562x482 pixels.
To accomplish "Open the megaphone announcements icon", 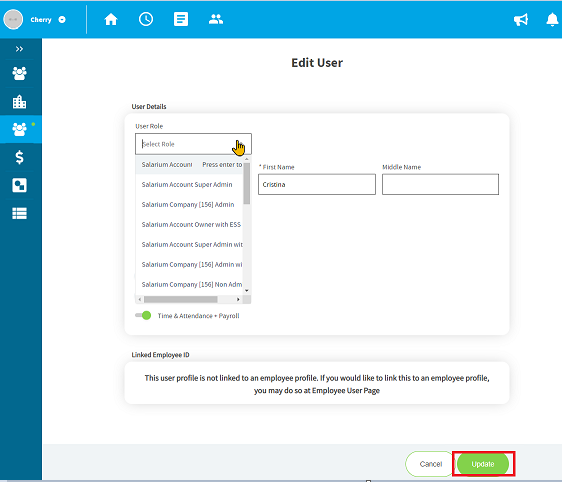I will (x=521, y=19).
